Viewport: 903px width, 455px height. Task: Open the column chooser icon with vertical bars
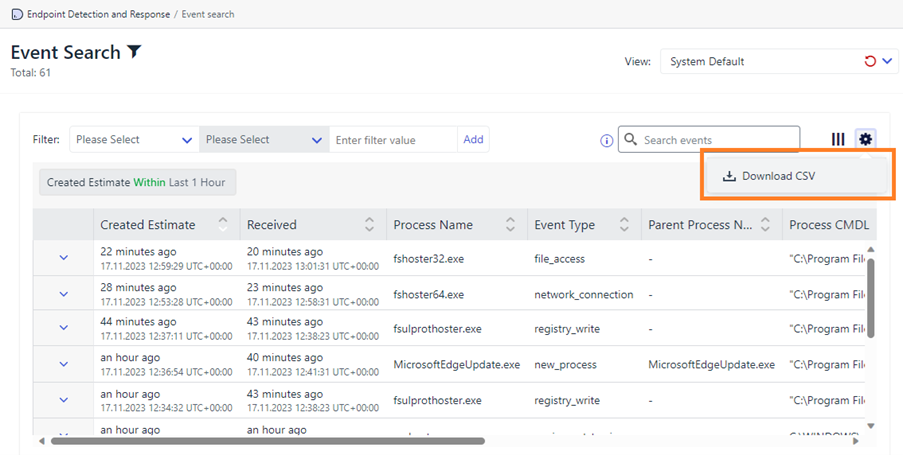coord(838,139)
